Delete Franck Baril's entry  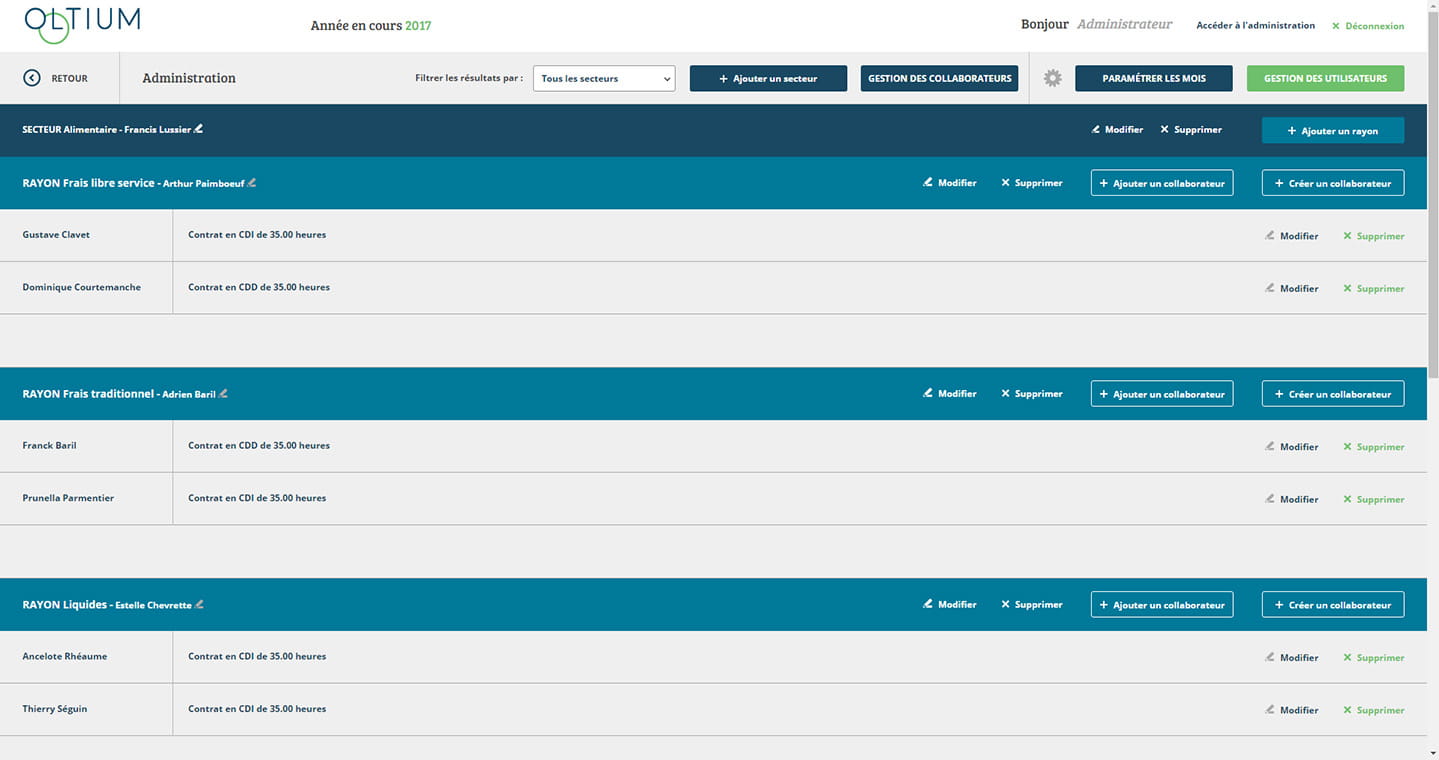click(1374, 447)
